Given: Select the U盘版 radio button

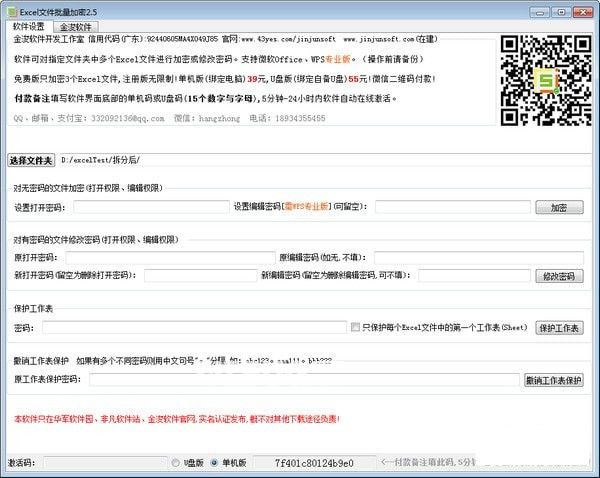Looking at the screenshot, I should [x=175, y=463].
